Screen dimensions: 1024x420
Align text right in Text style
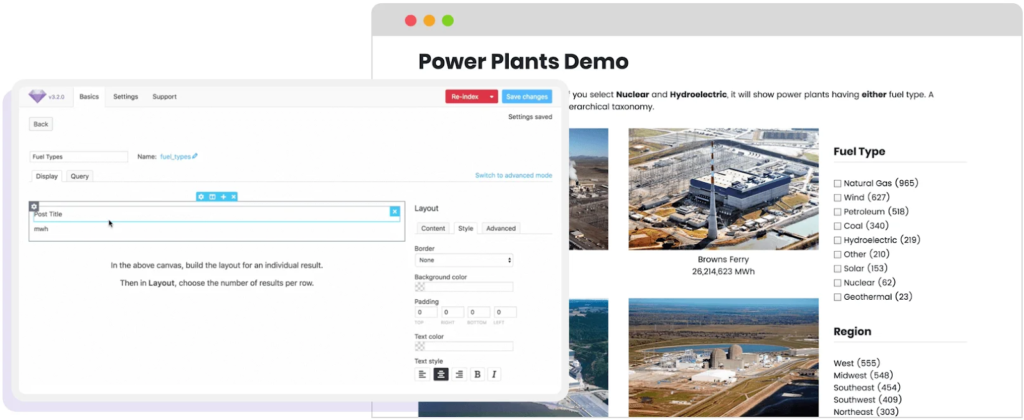(x=459, y=374)
